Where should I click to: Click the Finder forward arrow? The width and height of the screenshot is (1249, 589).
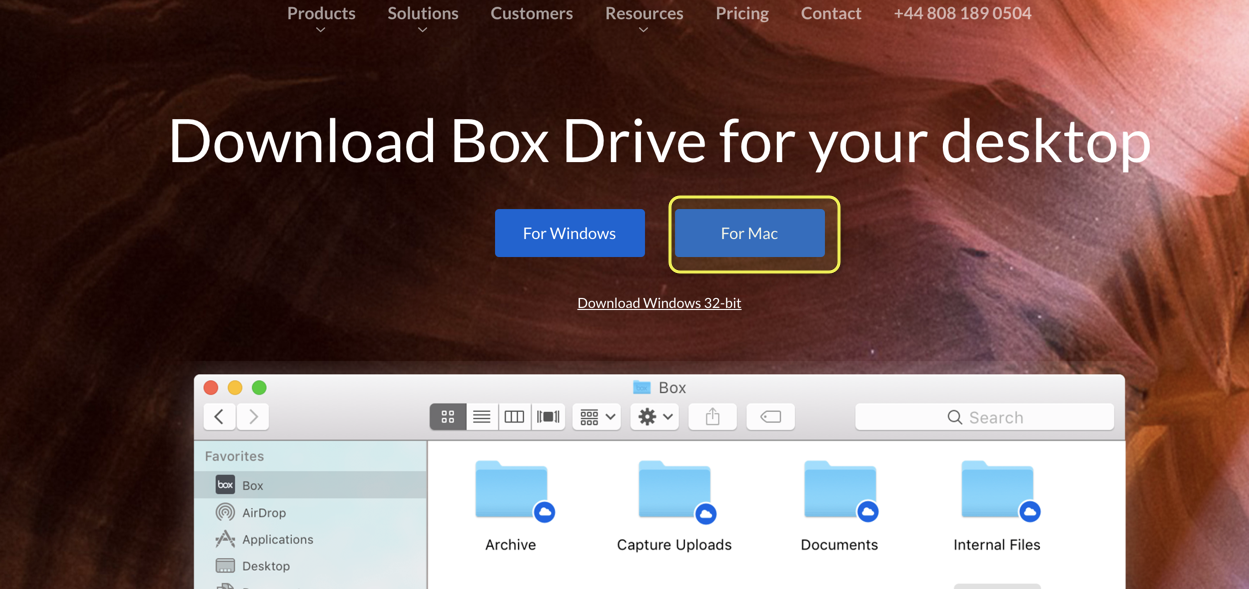[x=254, y=417]
